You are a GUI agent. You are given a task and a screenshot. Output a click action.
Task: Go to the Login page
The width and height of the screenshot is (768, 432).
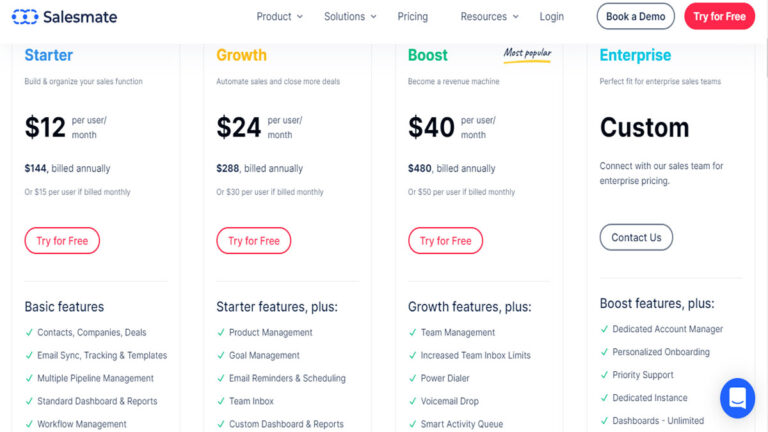click(x=552, y=16)
